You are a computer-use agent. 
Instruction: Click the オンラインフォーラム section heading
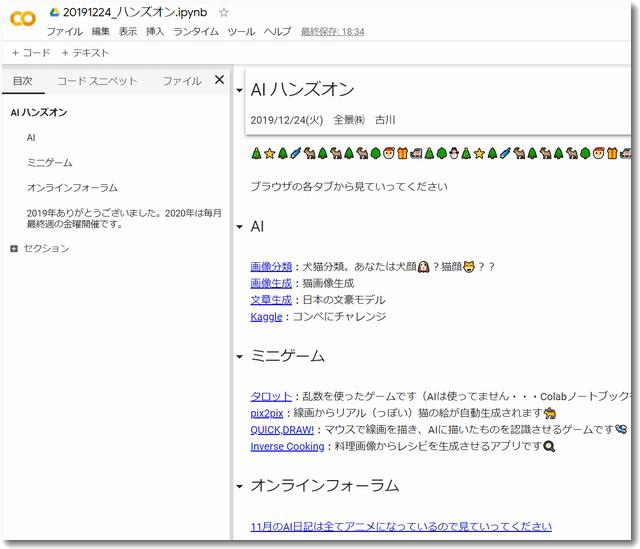pyautogui.click(x=325, y=486)
